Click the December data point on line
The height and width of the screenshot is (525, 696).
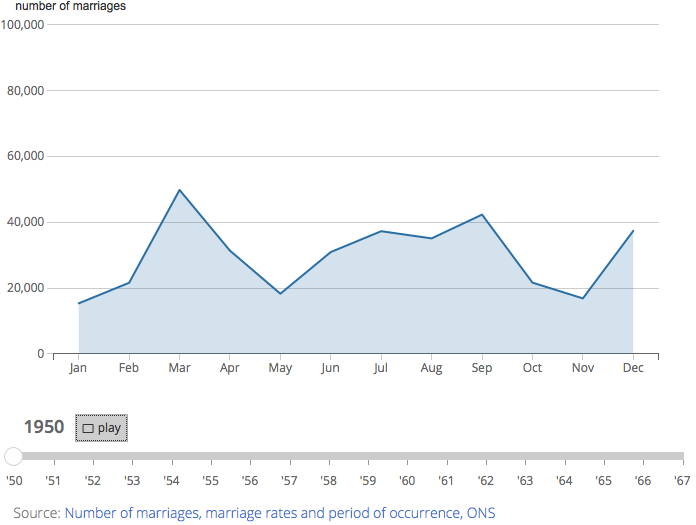point(633,231)
